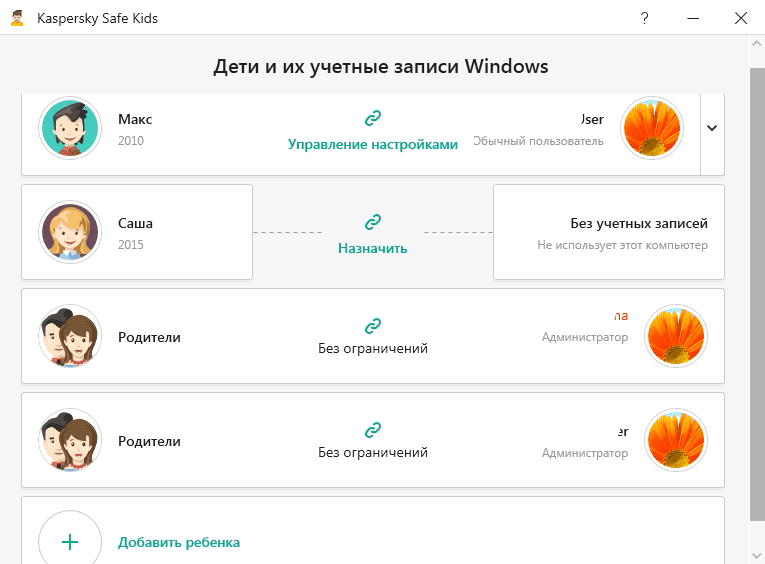Click link icon in first Родители row
The image size is (765, 564).
tap(373, 325)
